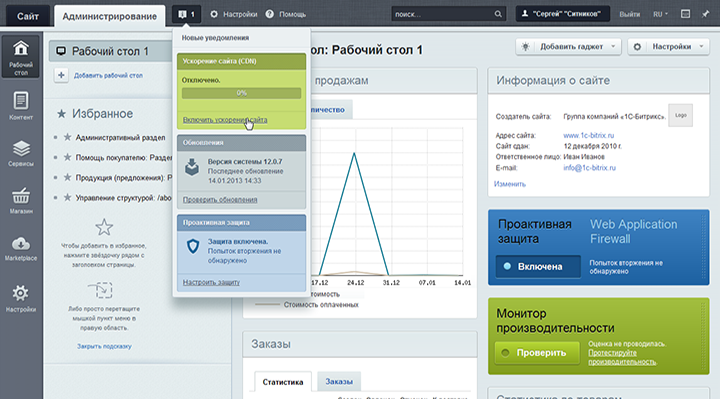Click the window layout icon in top bar

click(x=685, y=14)
